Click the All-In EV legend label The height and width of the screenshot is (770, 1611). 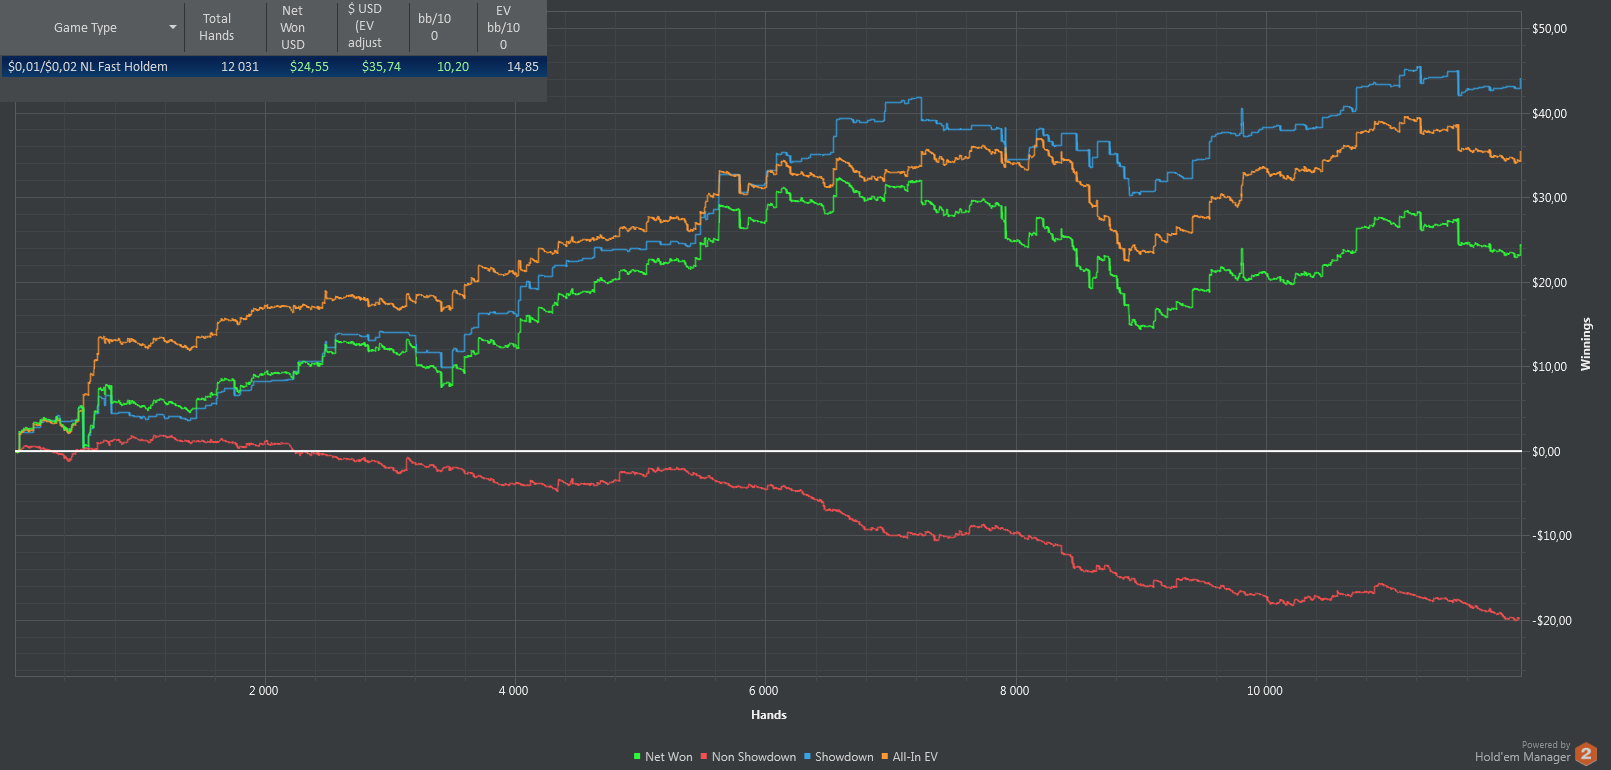coord(915,757)
